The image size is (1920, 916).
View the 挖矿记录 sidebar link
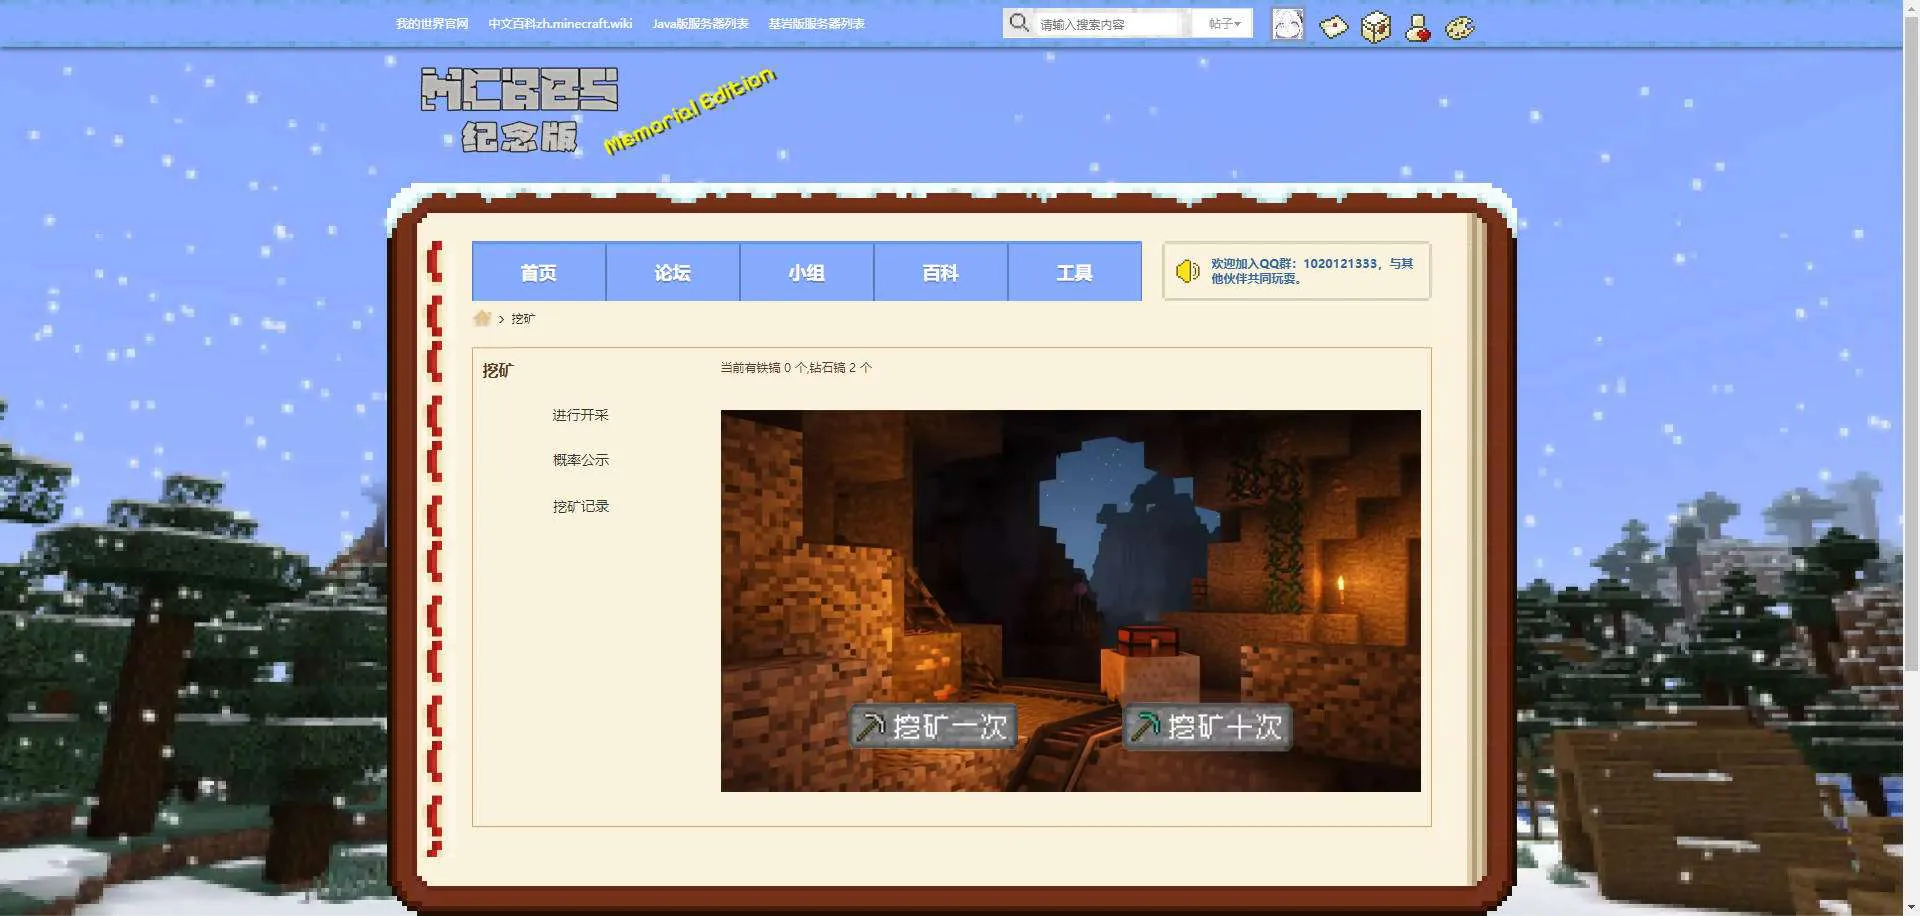(580, 506)
